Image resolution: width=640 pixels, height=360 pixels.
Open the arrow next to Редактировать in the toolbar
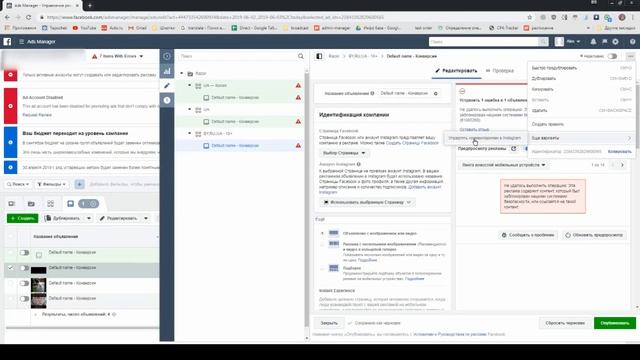coord(146,218)
